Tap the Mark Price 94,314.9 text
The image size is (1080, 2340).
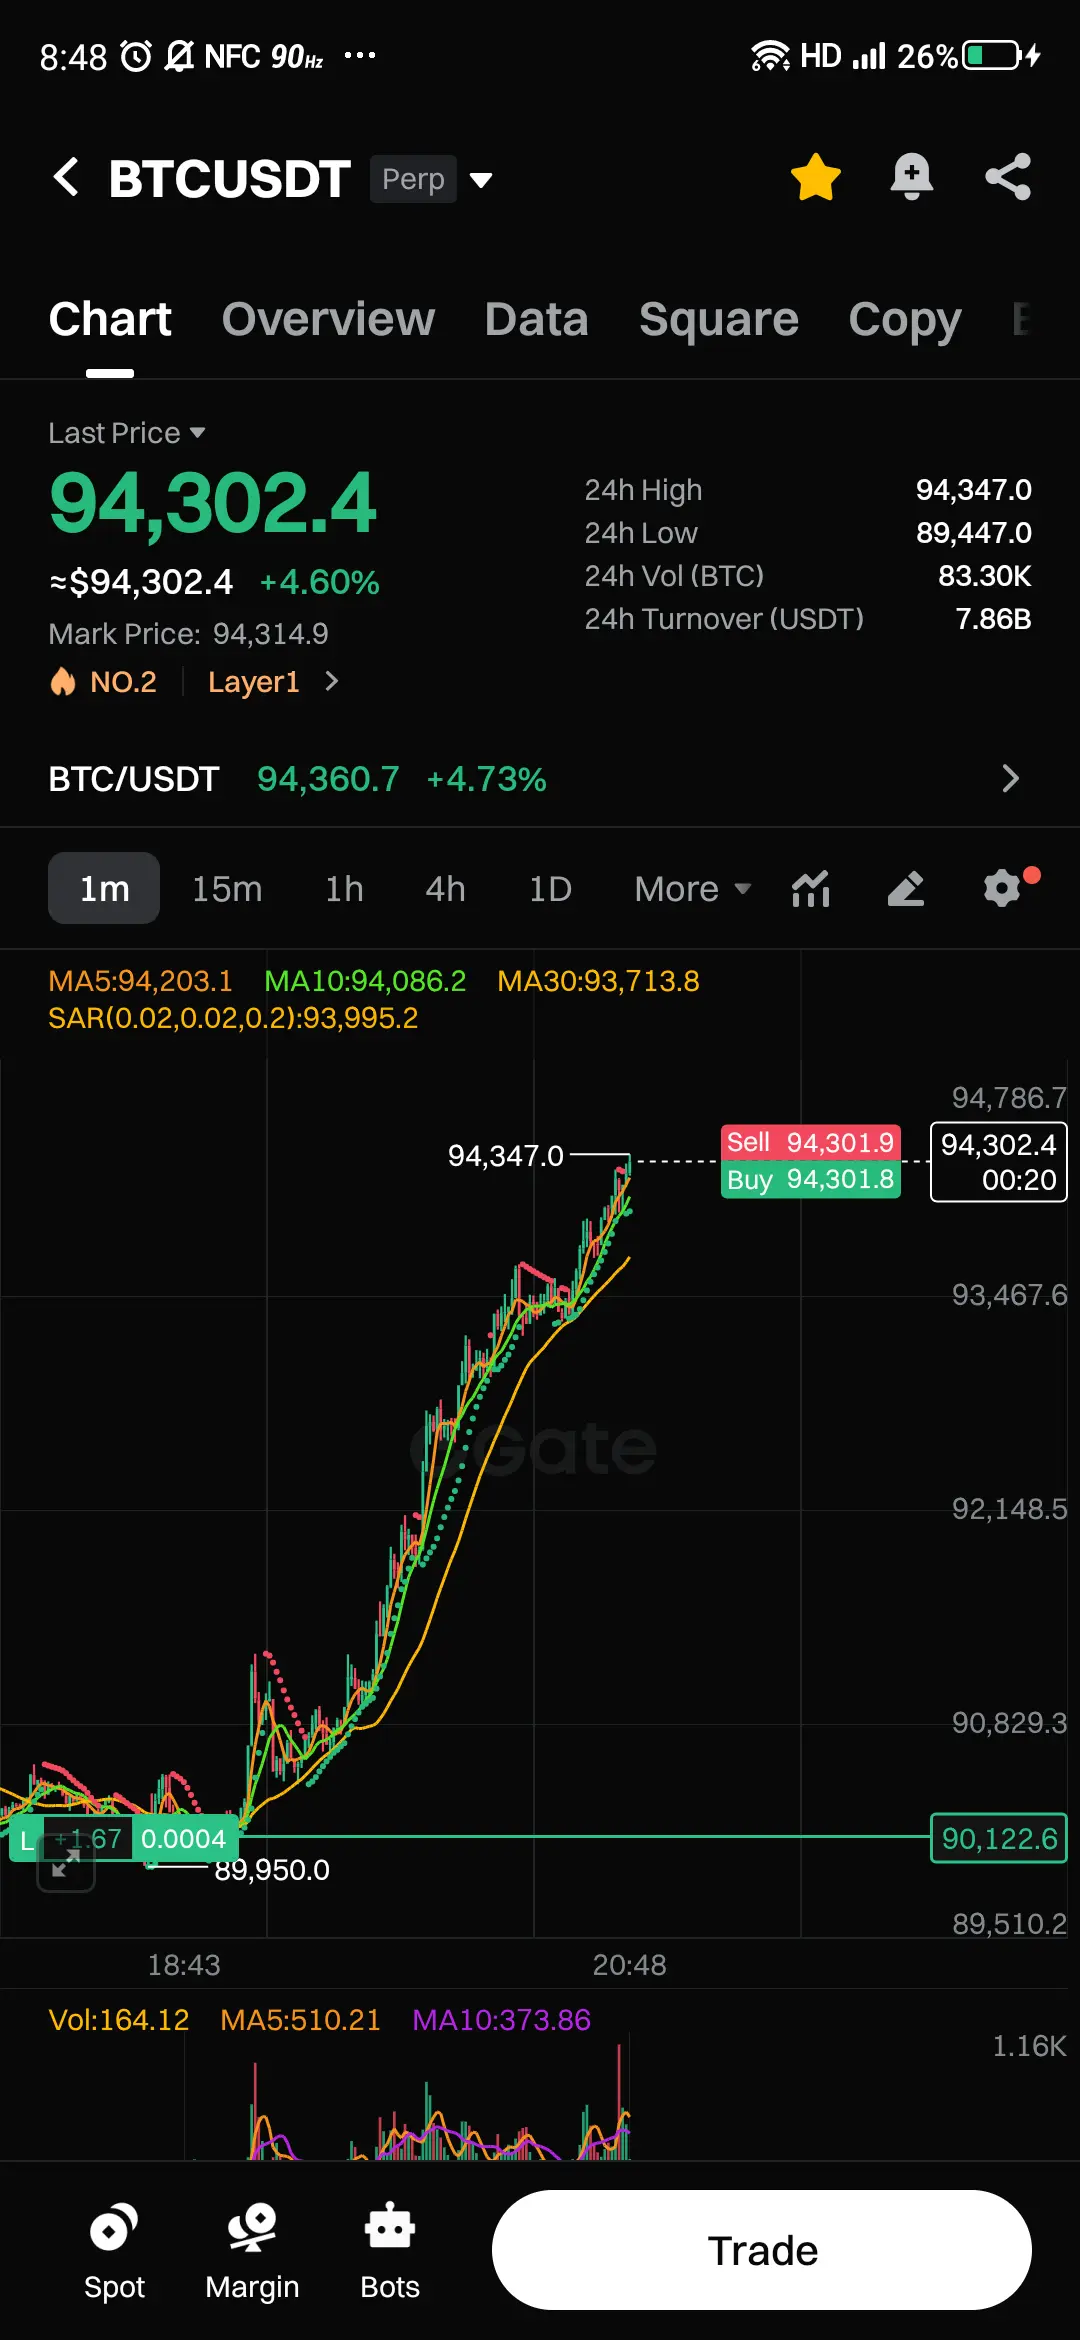188,634
